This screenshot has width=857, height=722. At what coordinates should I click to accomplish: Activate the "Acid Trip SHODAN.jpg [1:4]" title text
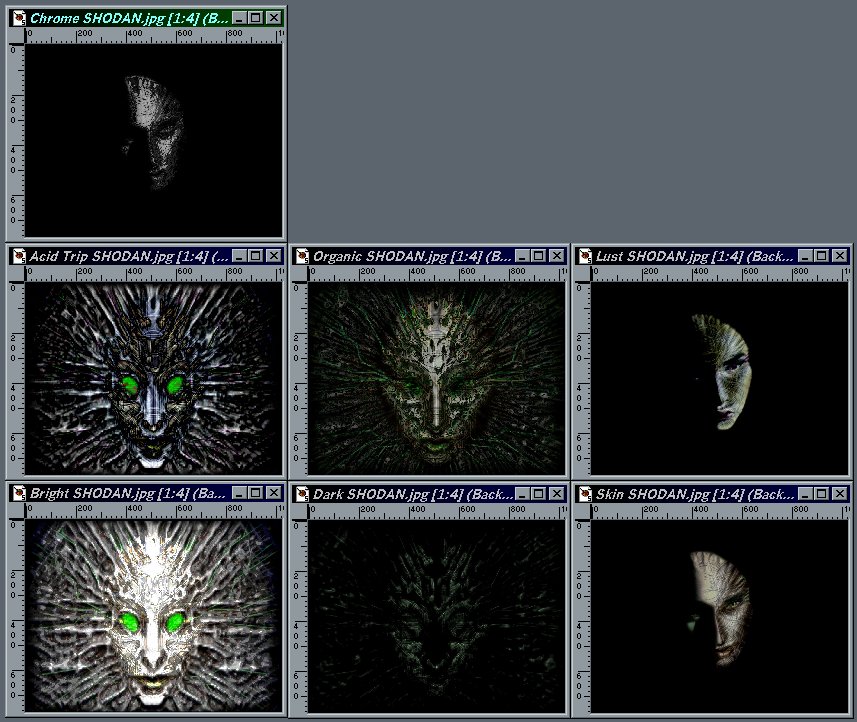(118, 256)
